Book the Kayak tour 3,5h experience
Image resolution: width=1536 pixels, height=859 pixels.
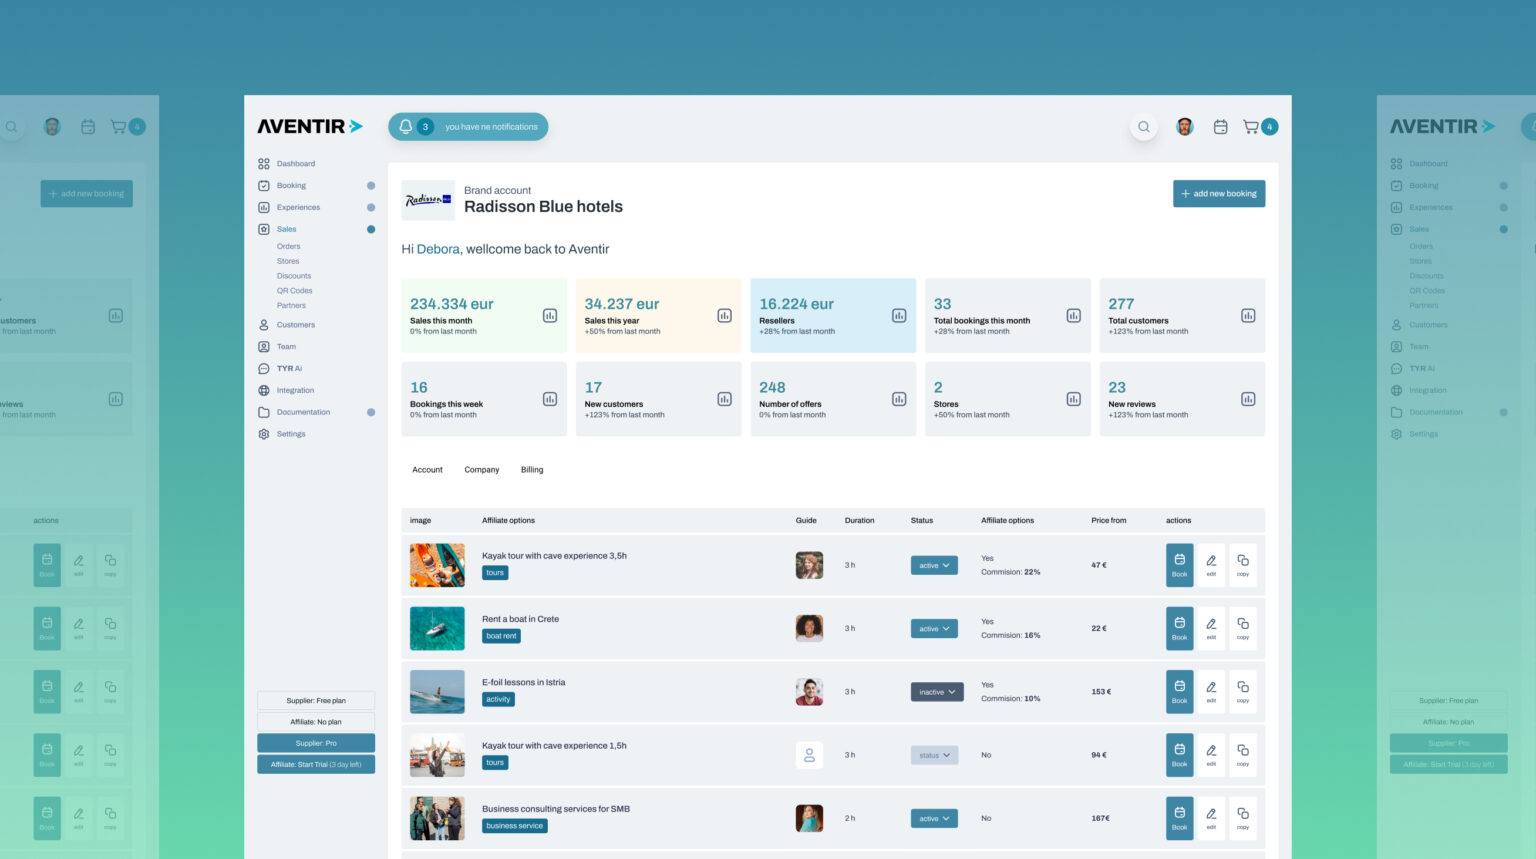(1179, 565)
